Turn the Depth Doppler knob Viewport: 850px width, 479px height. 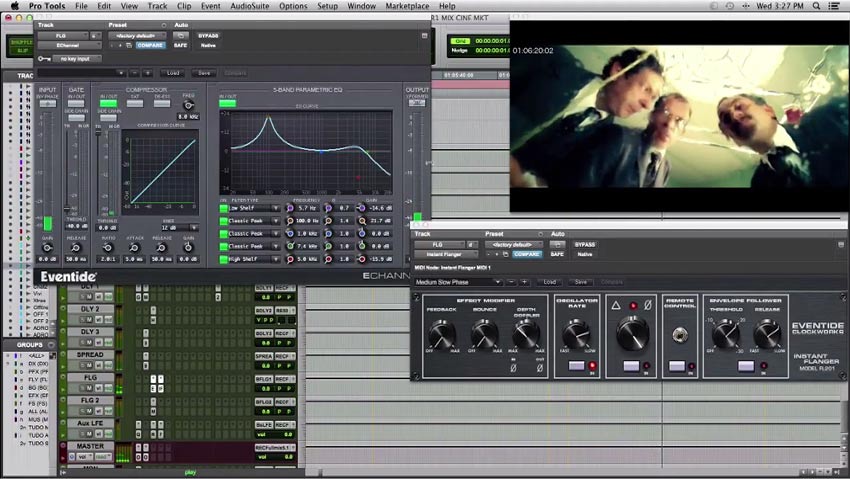click(526, 334)
